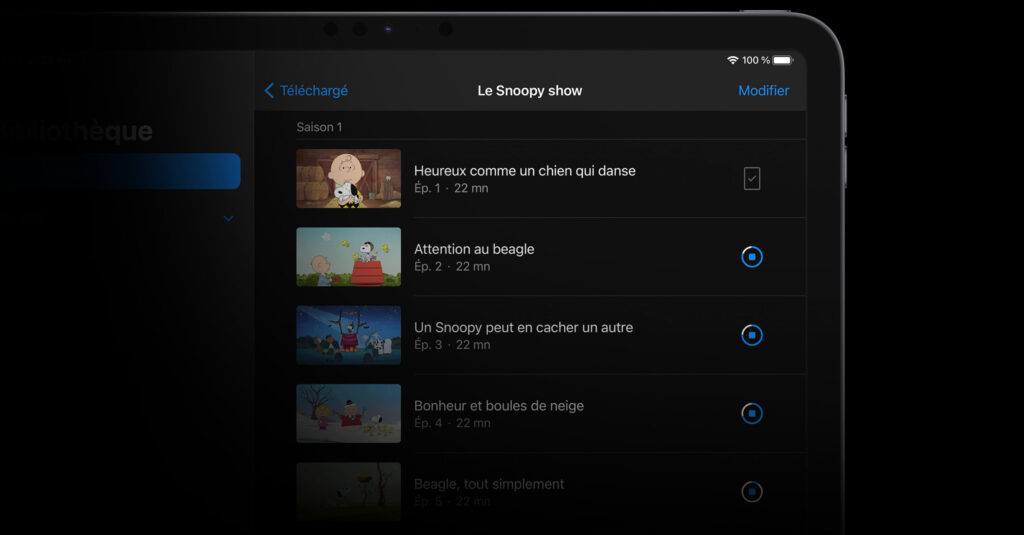Expand the sidebar chevron section

228,218
